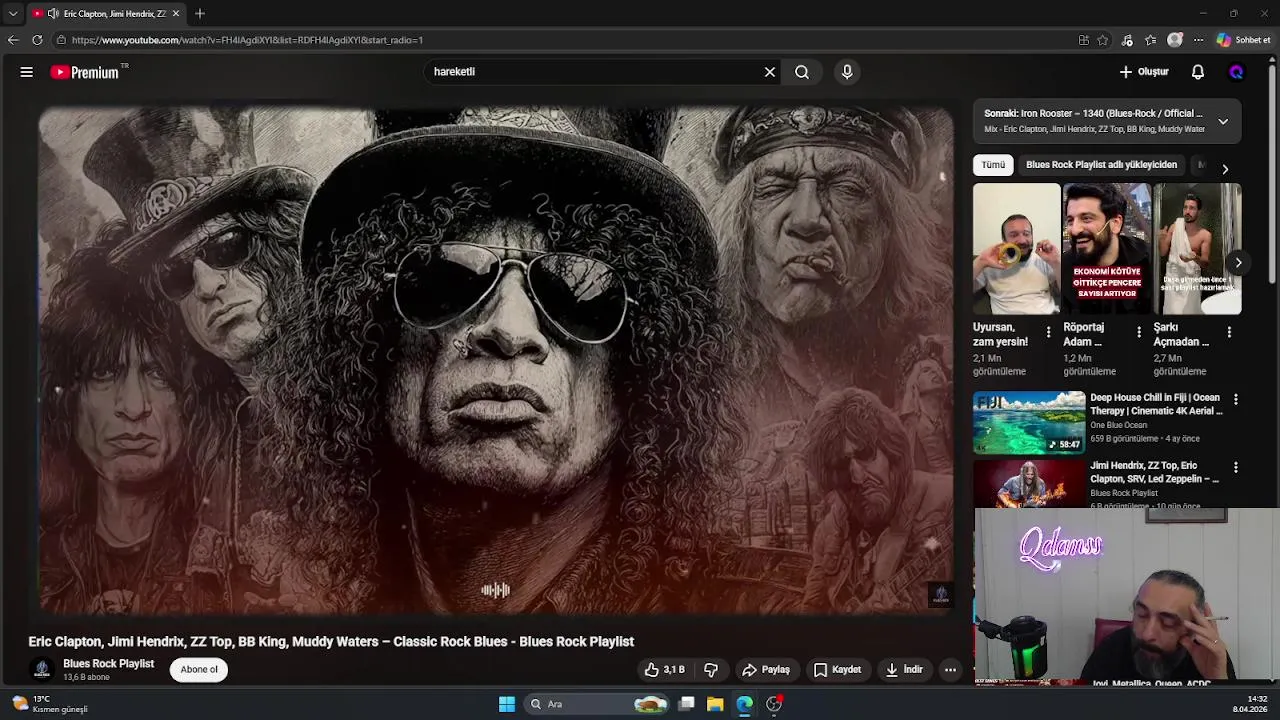
Task: Open the media control music icon
Action: point(1127,40)
